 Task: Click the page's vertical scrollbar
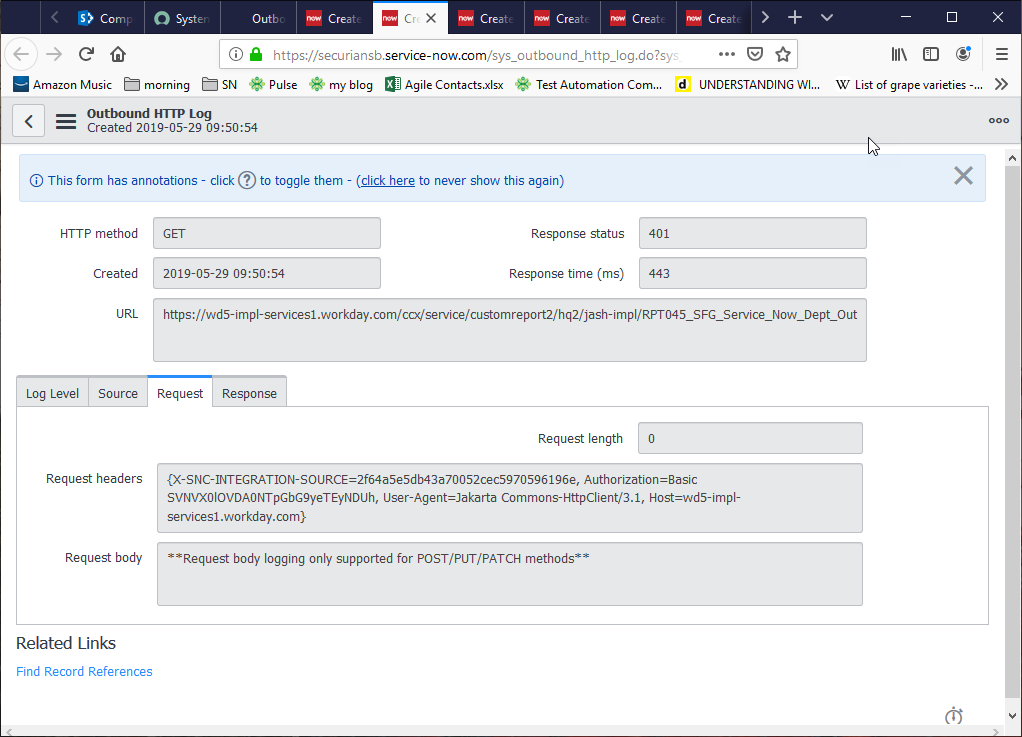[1014, 400]
